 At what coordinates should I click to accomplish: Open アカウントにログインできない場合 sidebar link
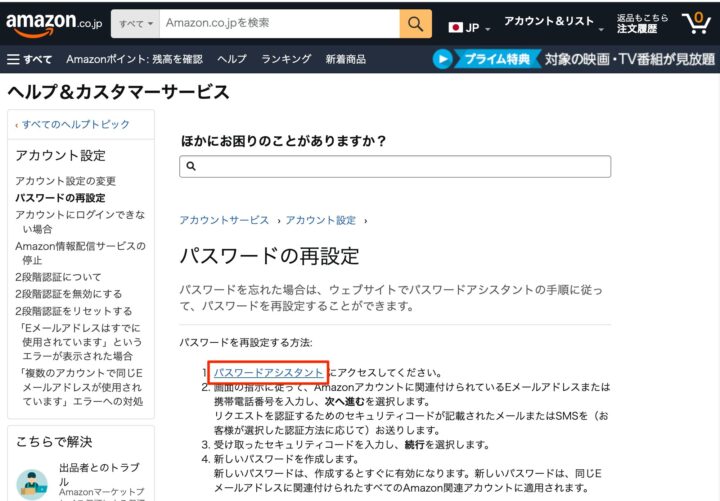pos(80,222)
